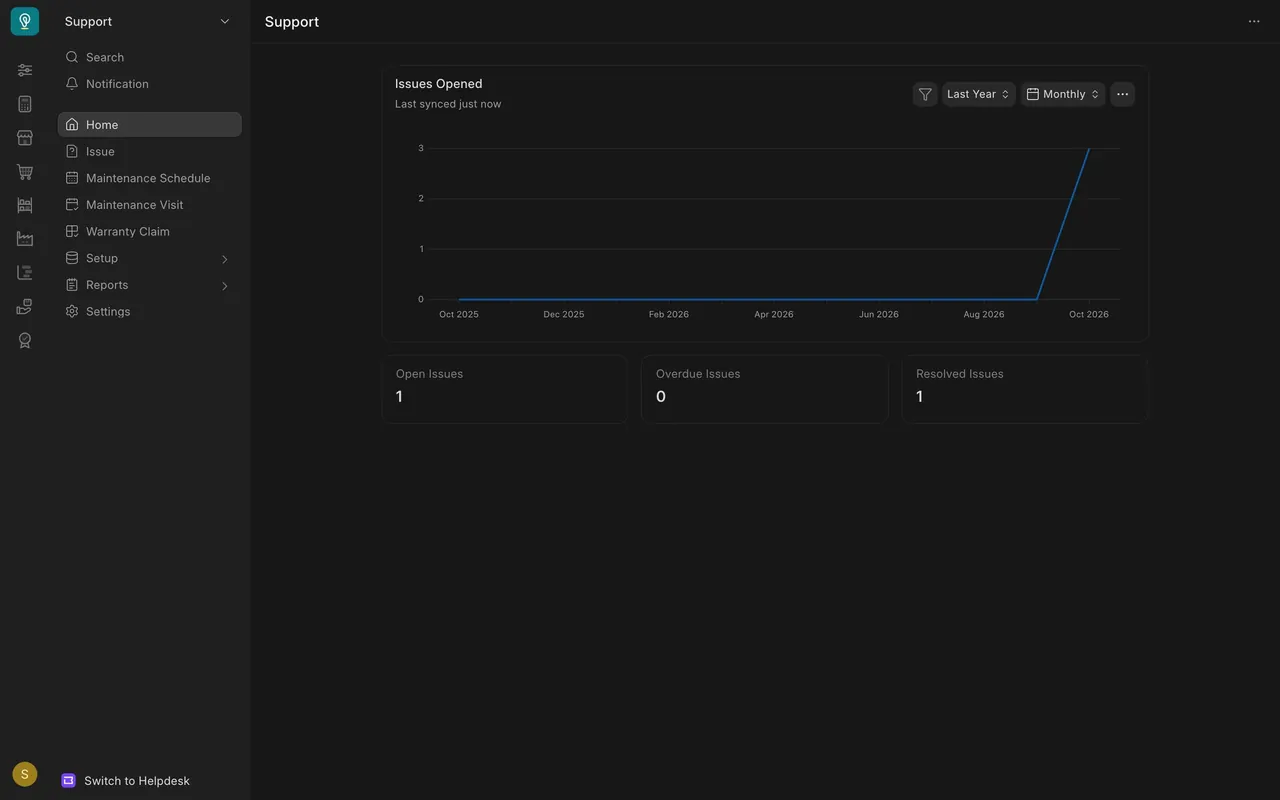Open the factory icon in the left rail

click(x=25, y=239)
